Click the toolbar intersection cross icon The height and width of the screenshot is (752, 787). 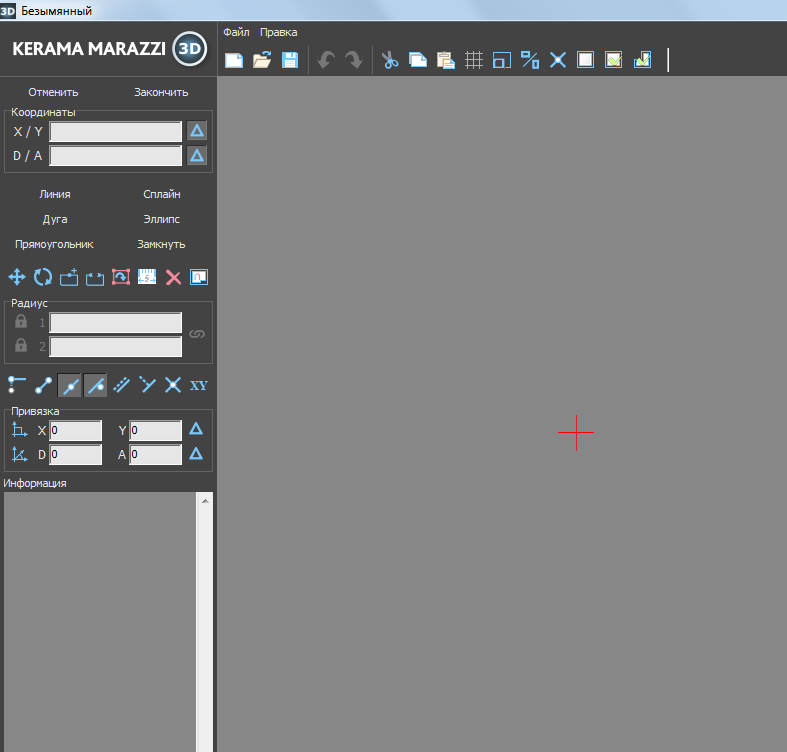(558, 60)
